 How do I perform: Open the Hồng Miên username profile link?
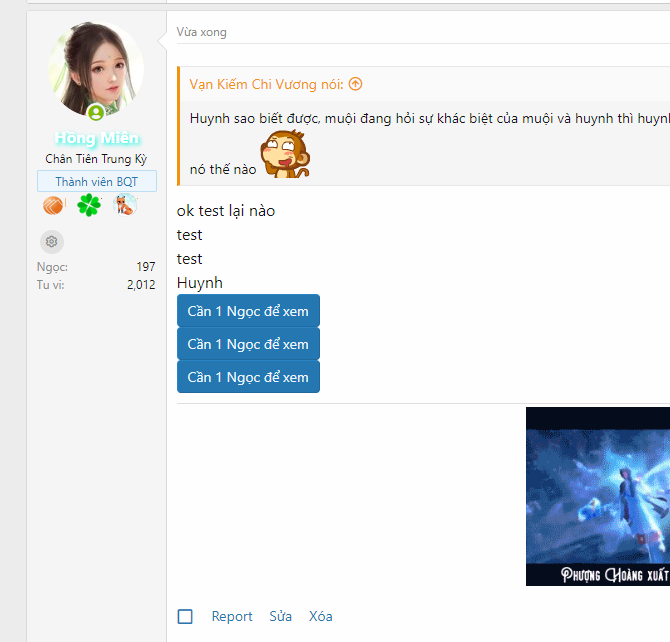click(97, 138)
